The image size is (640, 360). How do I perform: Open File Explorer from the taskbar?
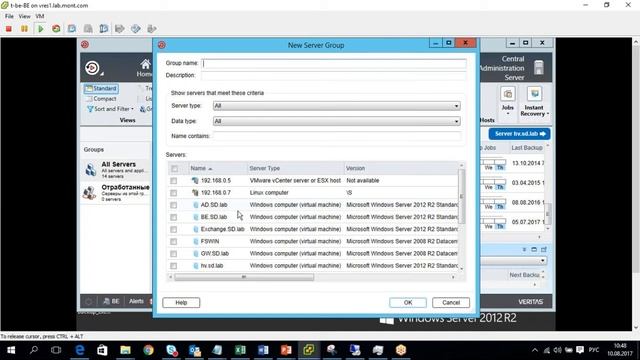point(125,350)
